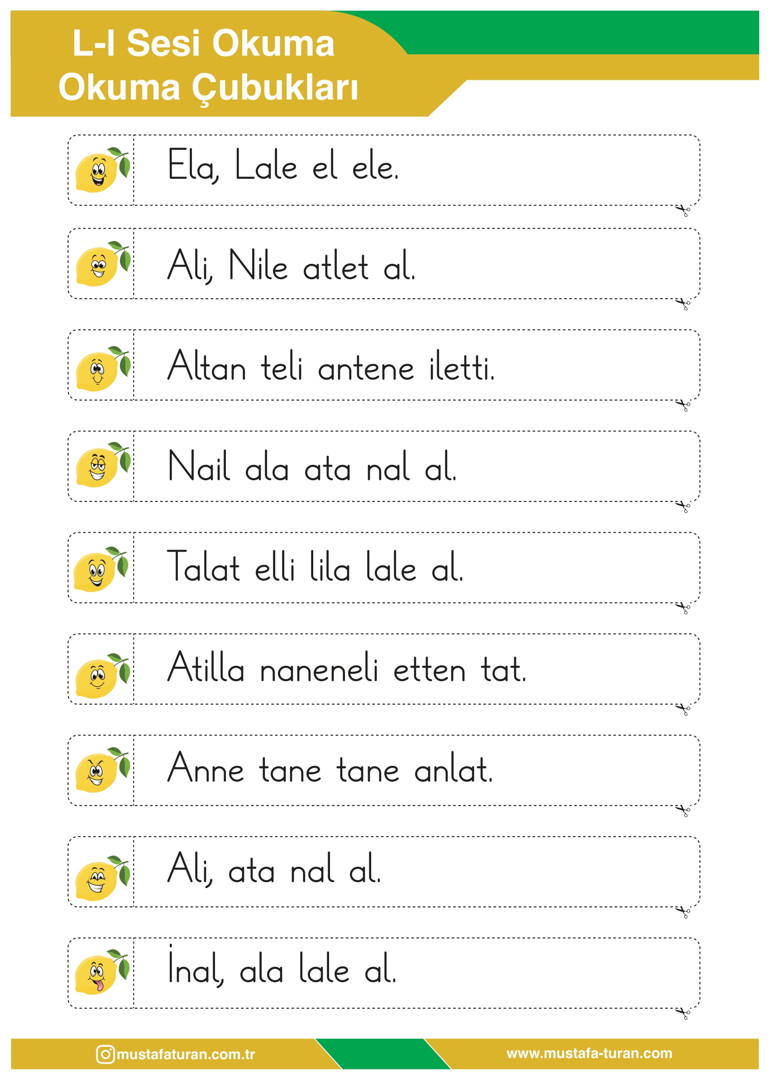This screenshot has width=770, height=1080.
Task: Click the lemon icon beside "Ela, Lale el ele."
Action: [102, 169]
